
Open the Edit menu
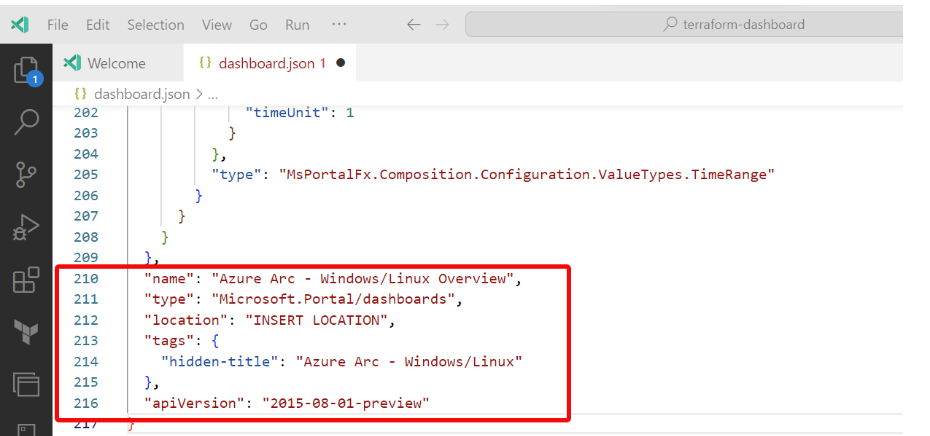point(98,25)
